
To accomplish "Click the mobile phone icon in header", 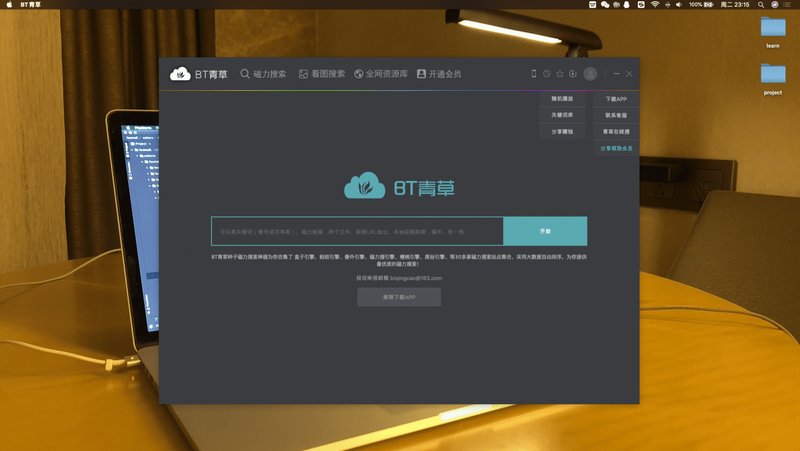I will click(534, 73).
